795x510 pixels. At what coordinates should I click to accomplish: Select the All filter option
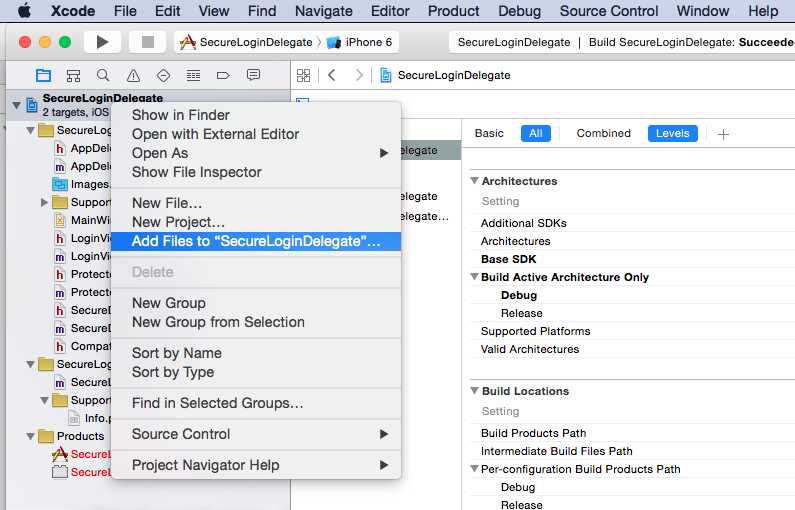(535, 133)
